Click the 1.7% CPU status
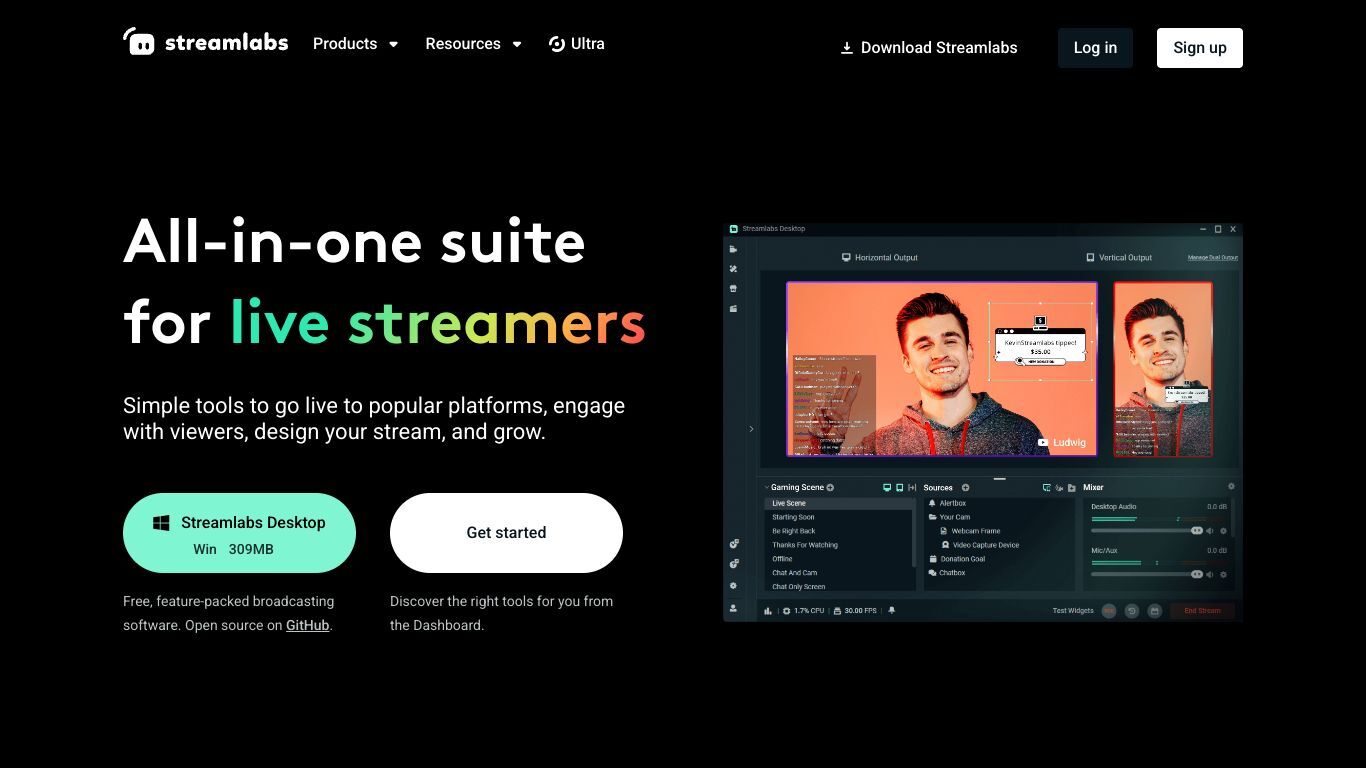Viewport: 1366px width, 768px height. click(x=804, y=611)
